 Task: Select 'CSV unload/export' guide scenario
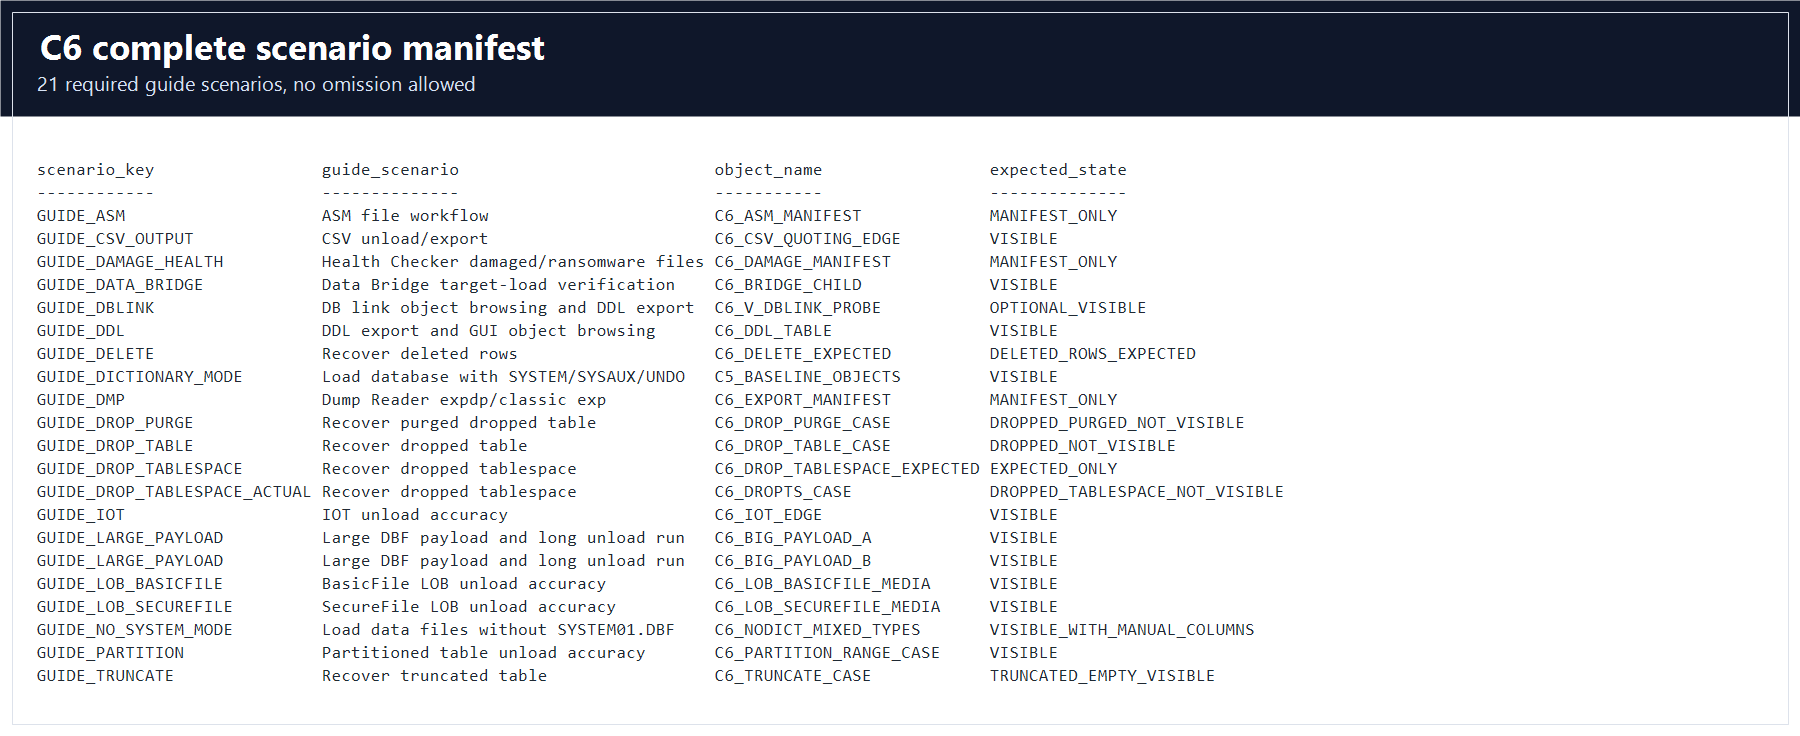pos(405,239)
